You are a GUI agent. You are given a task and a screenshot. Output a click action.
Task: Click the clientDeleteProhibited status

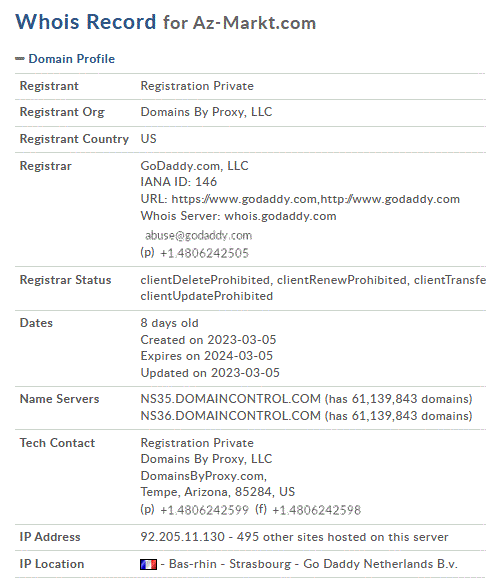coord(205,280)
